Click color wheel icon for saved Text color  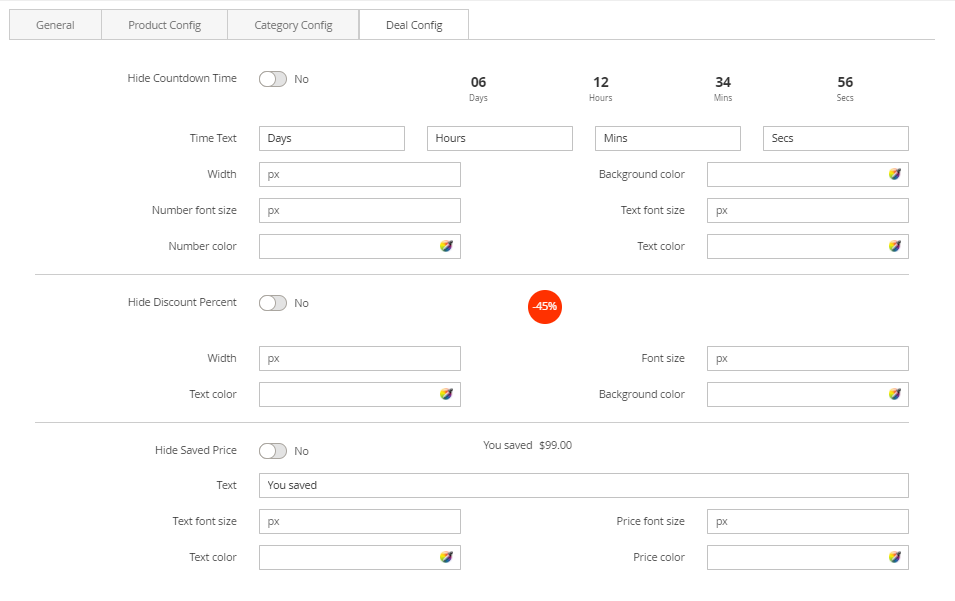[447, 557]
